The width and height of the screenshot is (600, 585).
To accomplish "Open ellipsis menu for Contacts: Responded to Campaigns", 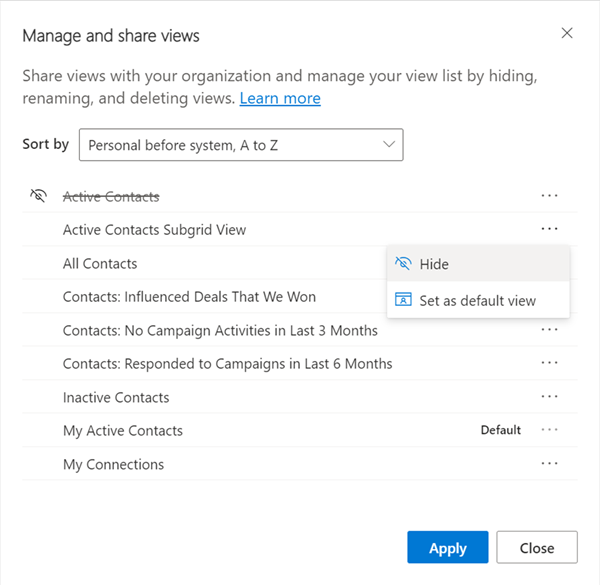I will [548, 363].
